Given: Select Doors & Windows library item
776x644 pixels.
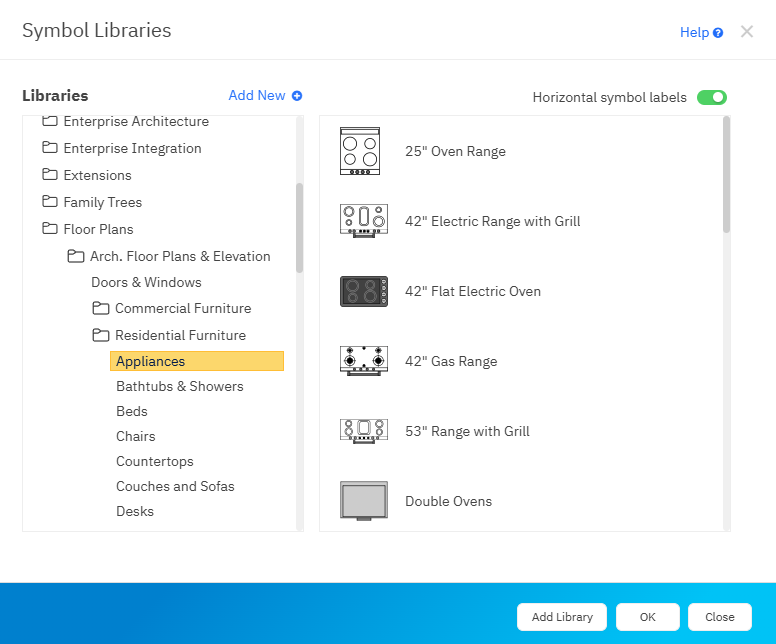Looking at the screenshot, I should click(146, 282).
